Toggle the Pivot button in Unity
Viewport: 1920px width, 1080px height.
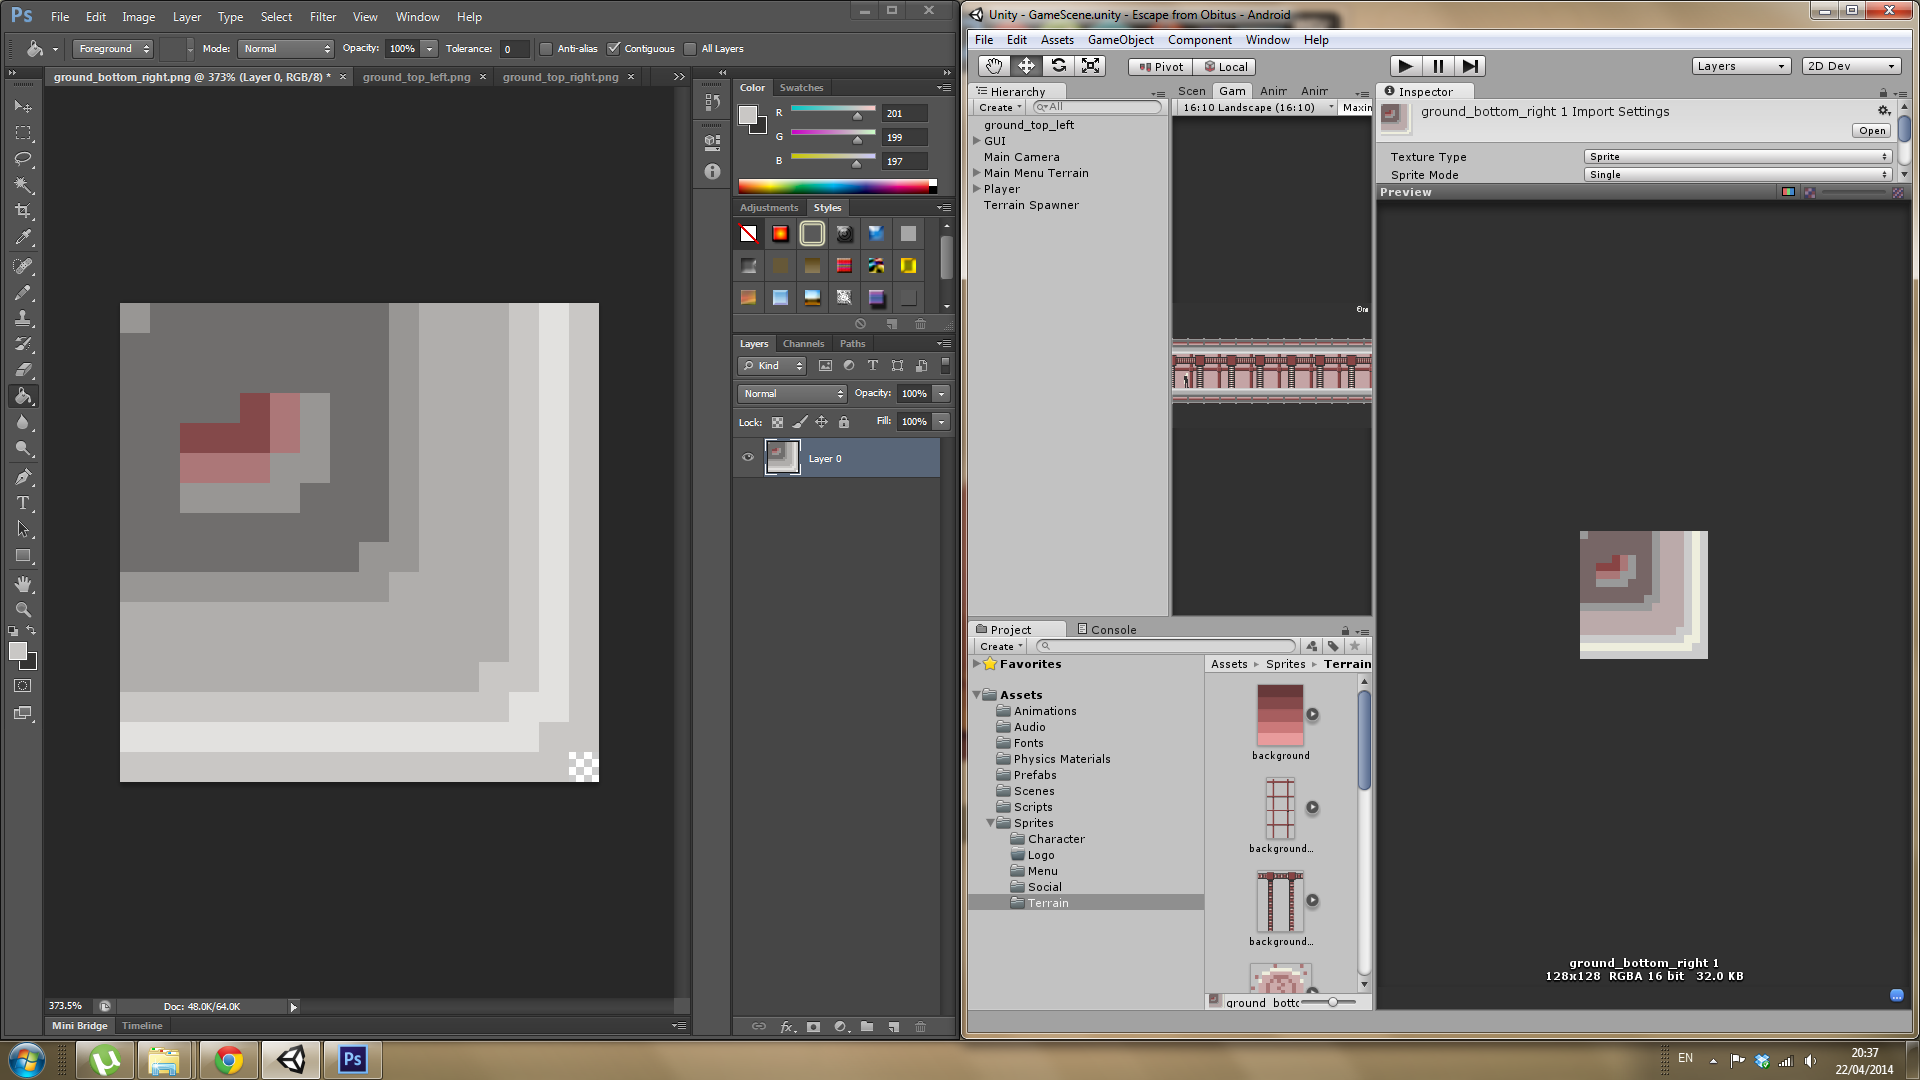1160,67
